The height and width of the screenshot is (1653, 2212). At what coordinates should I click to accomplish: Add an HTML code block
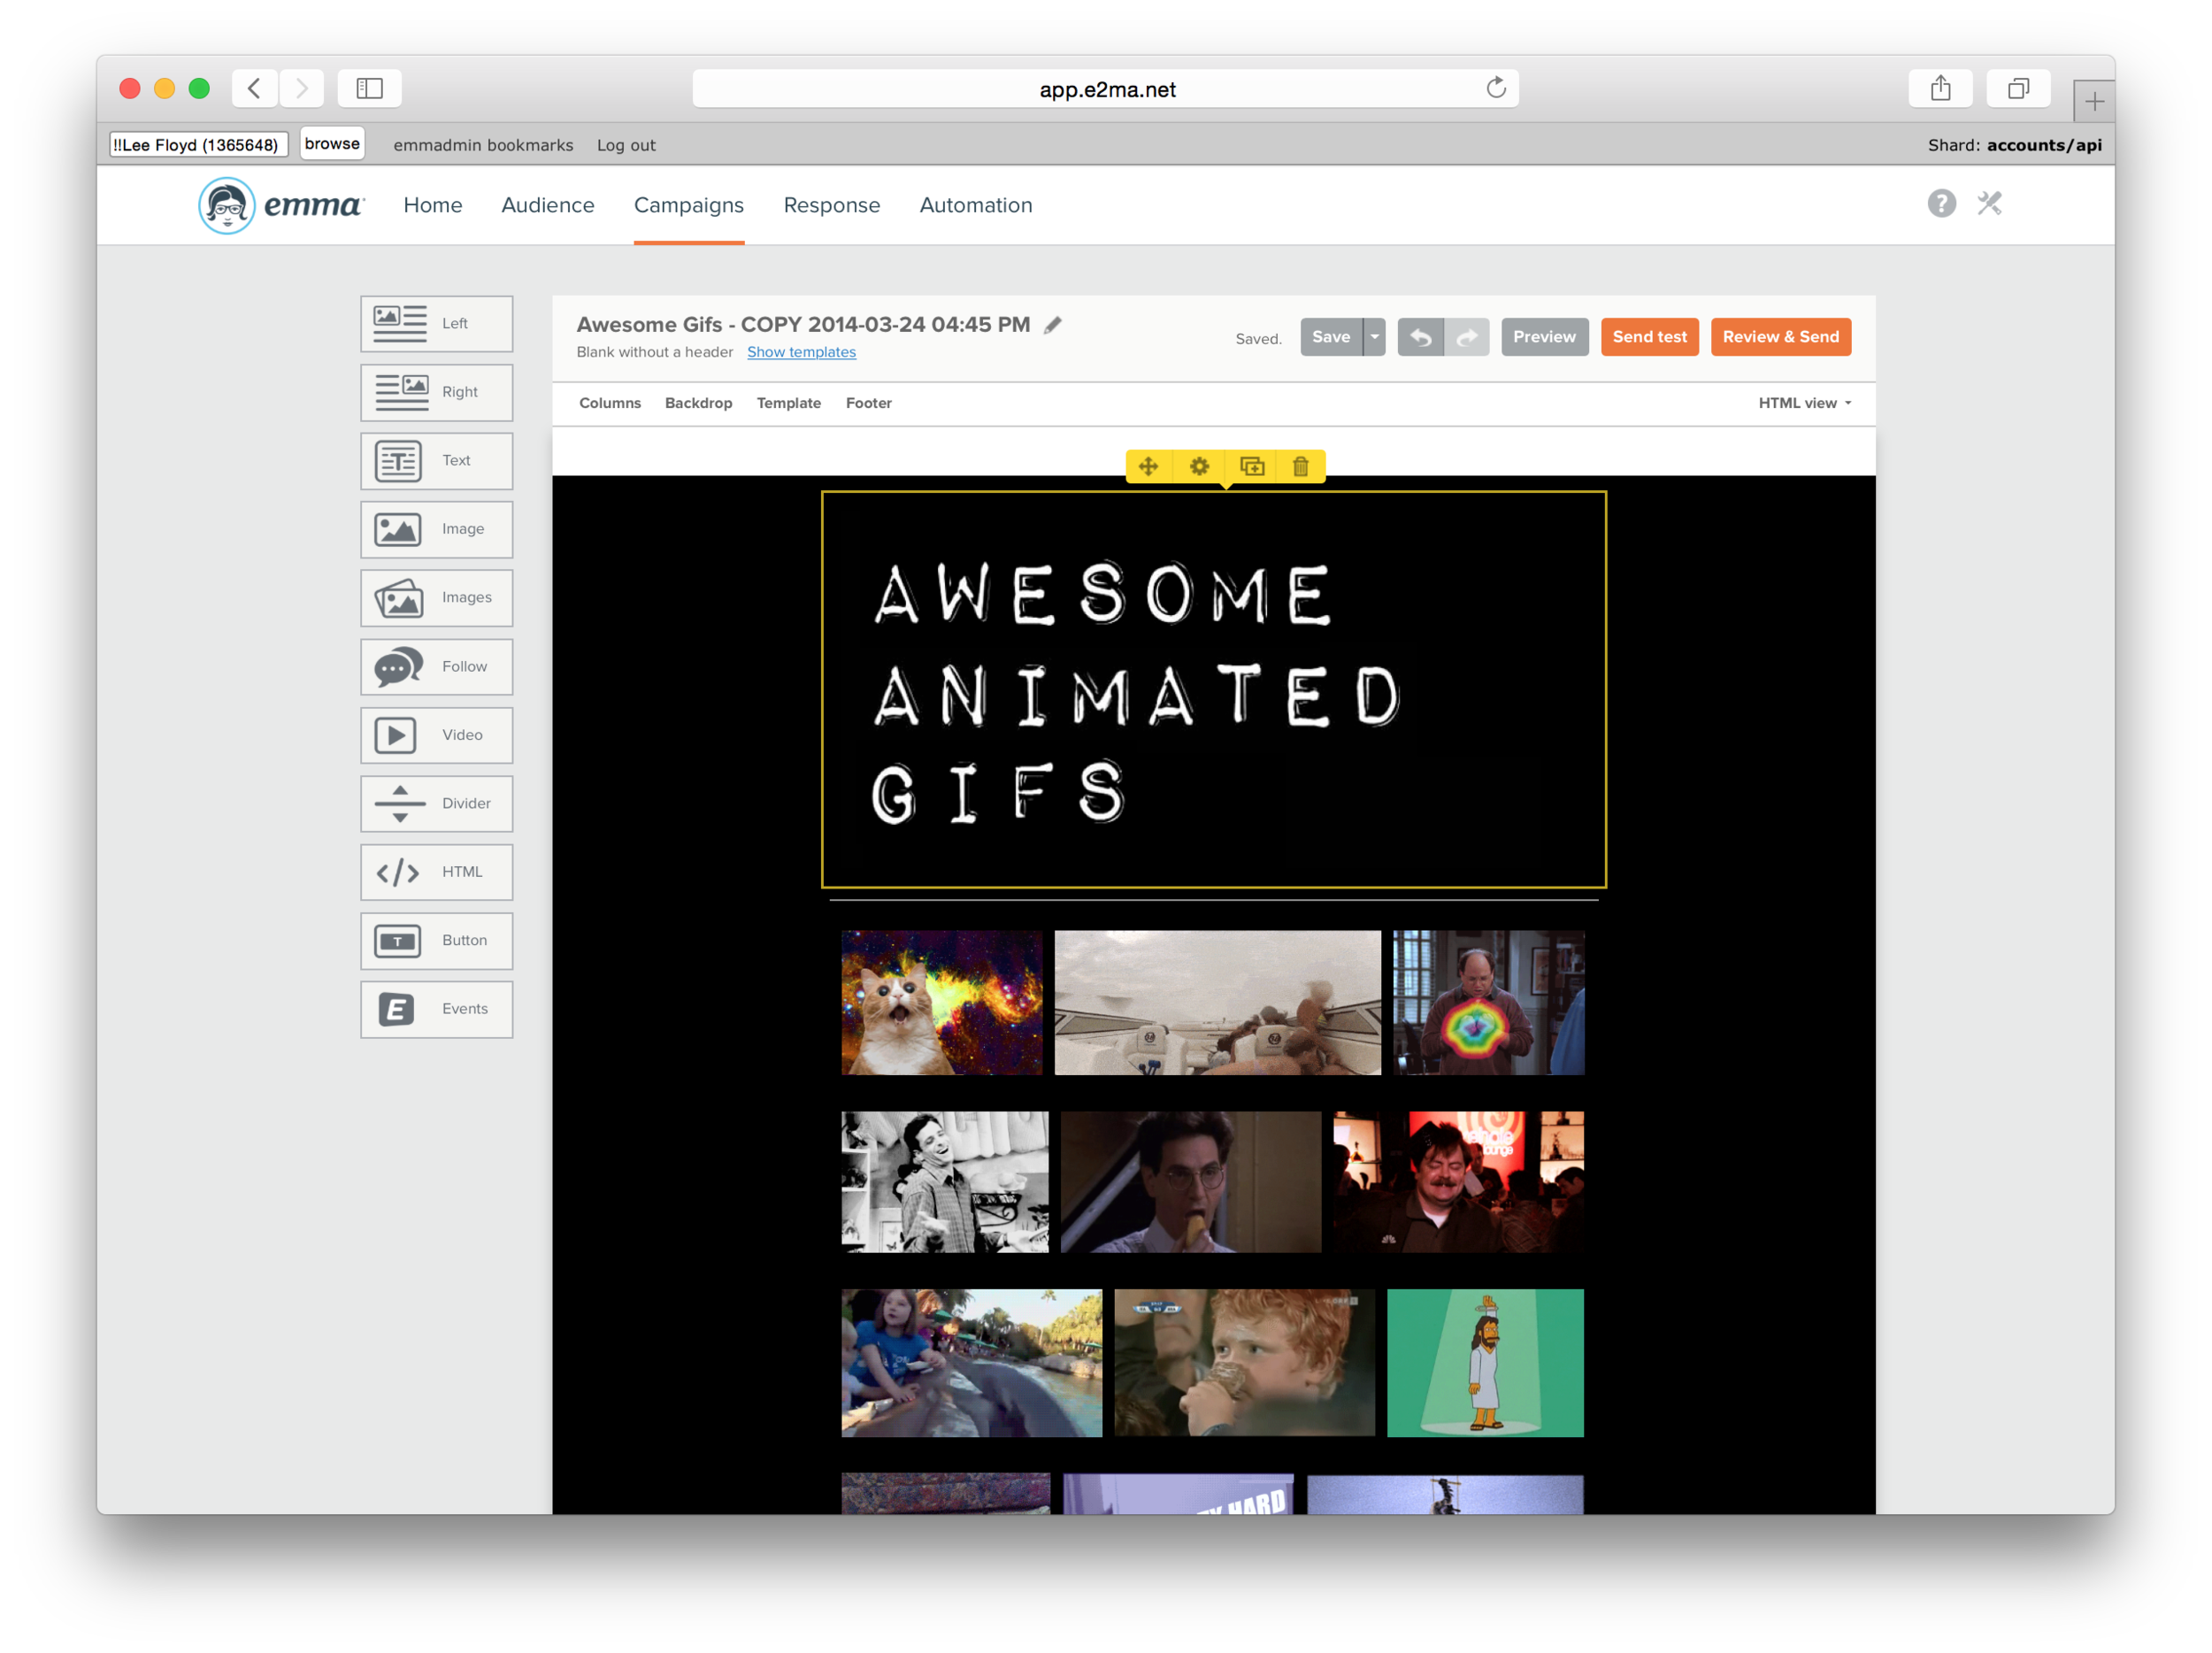[436, 871]
